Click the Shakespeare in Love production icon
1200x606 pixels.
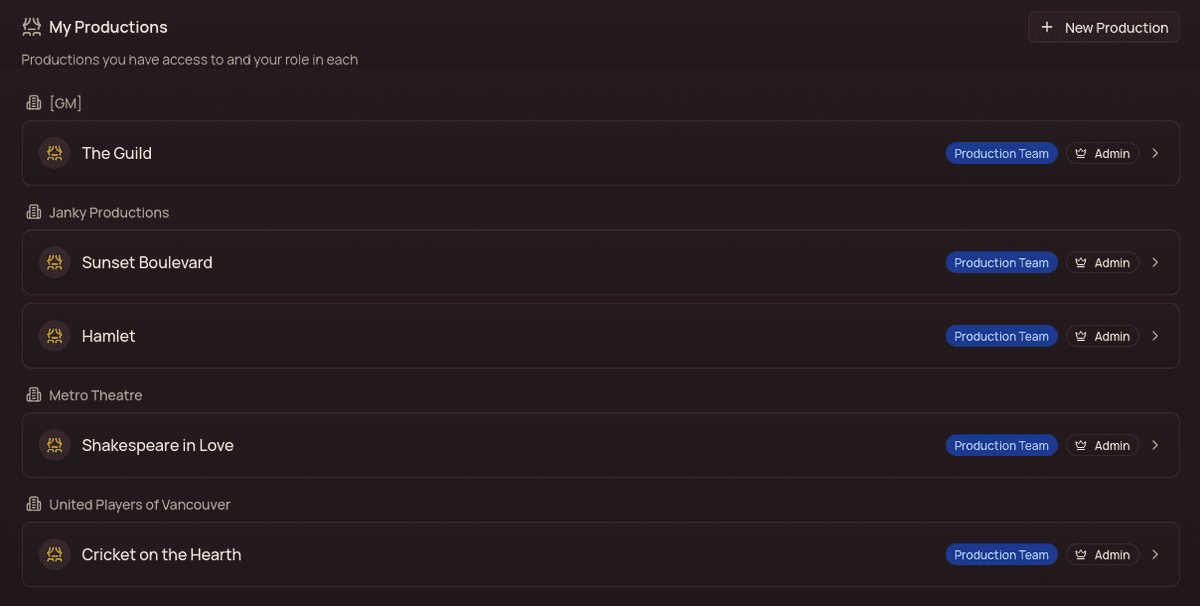tap(54, 445)
